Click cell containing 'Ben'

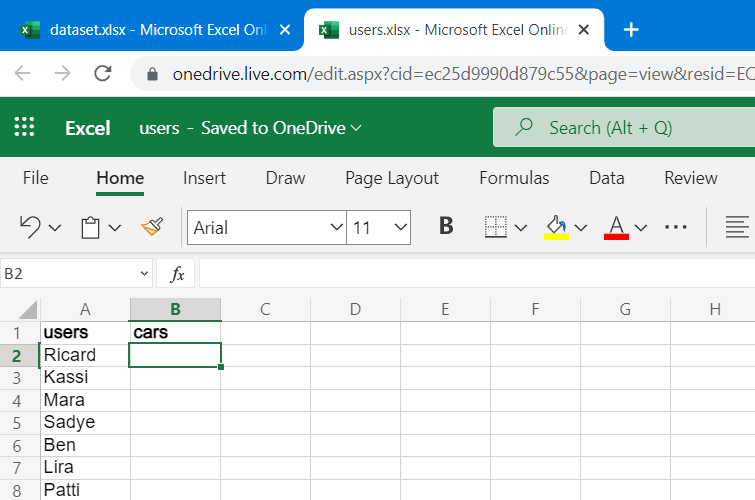click(x=85, y=446)
